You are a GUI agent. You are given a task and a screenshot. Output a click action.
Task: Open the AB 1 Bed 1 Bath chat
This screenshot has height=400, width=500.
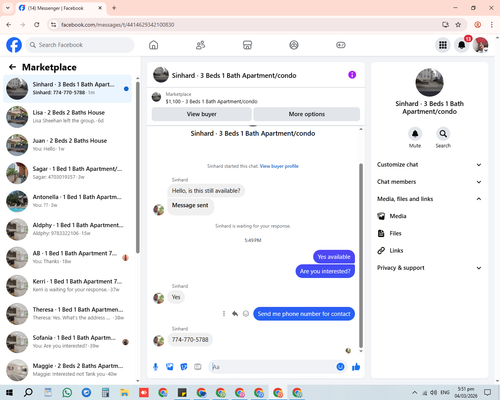[67, 257]
